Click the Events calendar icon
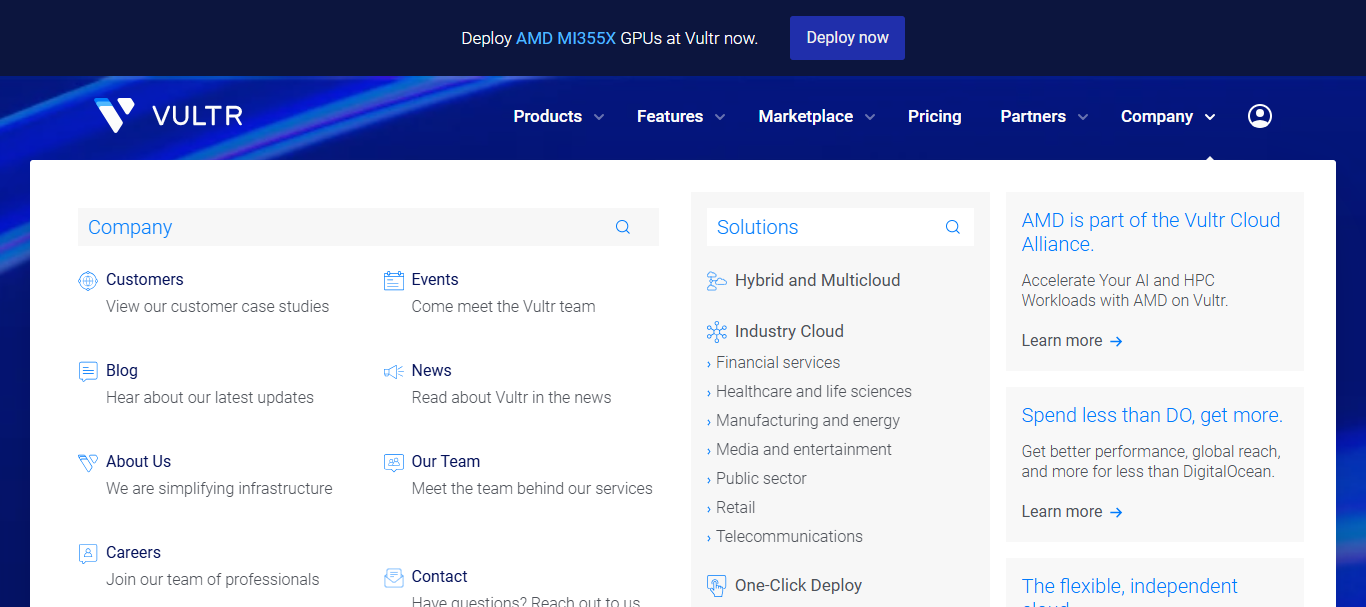The width and height of the screenshot is (1366, 607). click(394, 281)
